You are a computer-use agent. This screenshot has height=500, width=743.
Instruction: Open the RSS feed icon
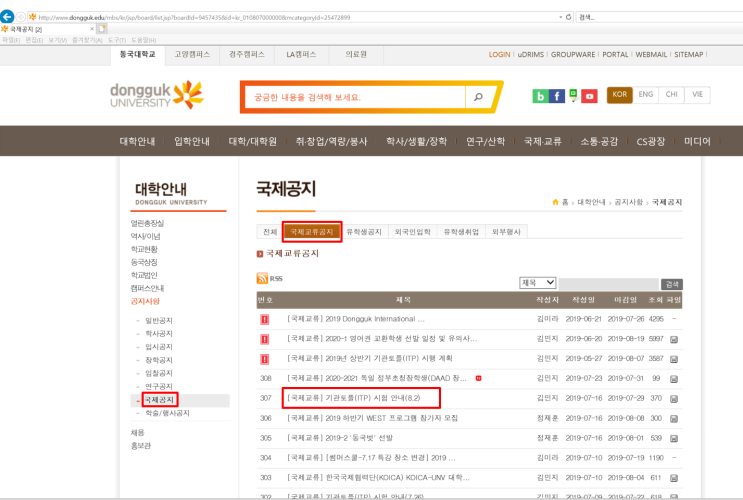pos(262,278)
